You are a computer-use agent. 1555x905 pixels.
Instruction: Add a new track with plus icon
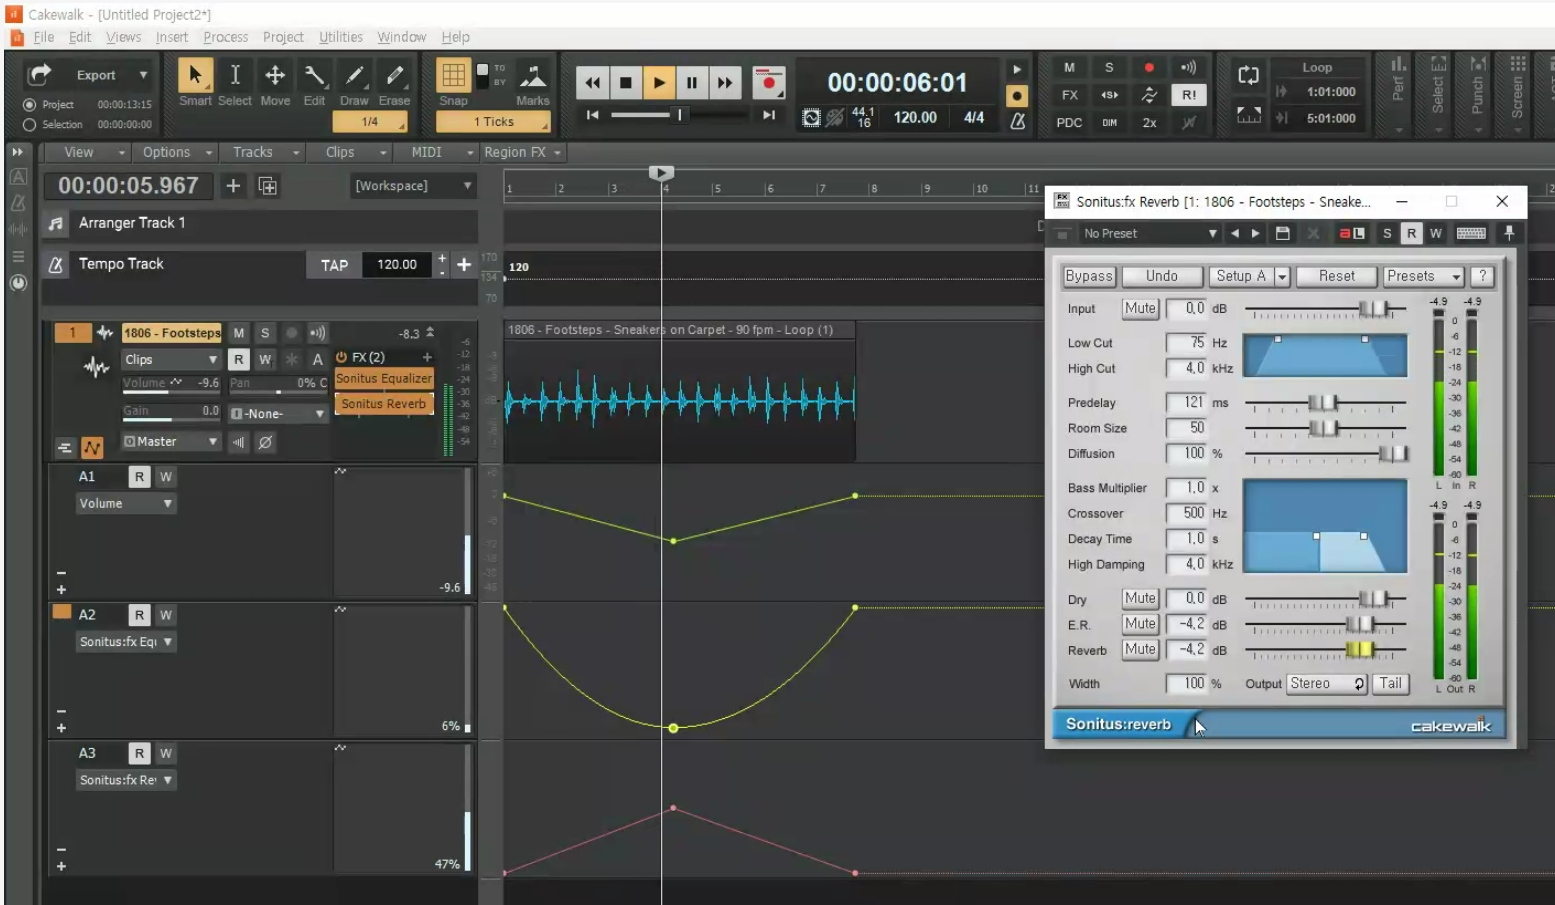tap(233, 185)
